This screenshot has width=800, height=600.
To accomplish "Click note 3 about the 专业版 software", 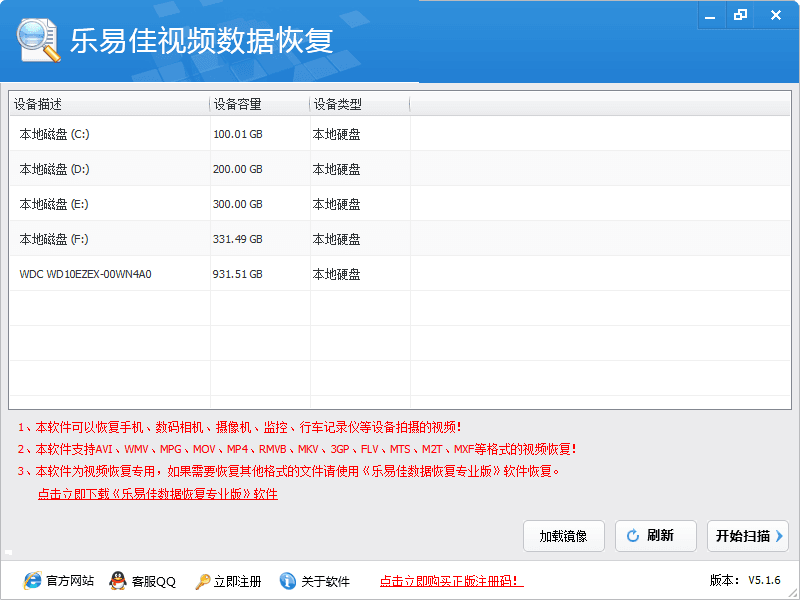I will point(288,471).
